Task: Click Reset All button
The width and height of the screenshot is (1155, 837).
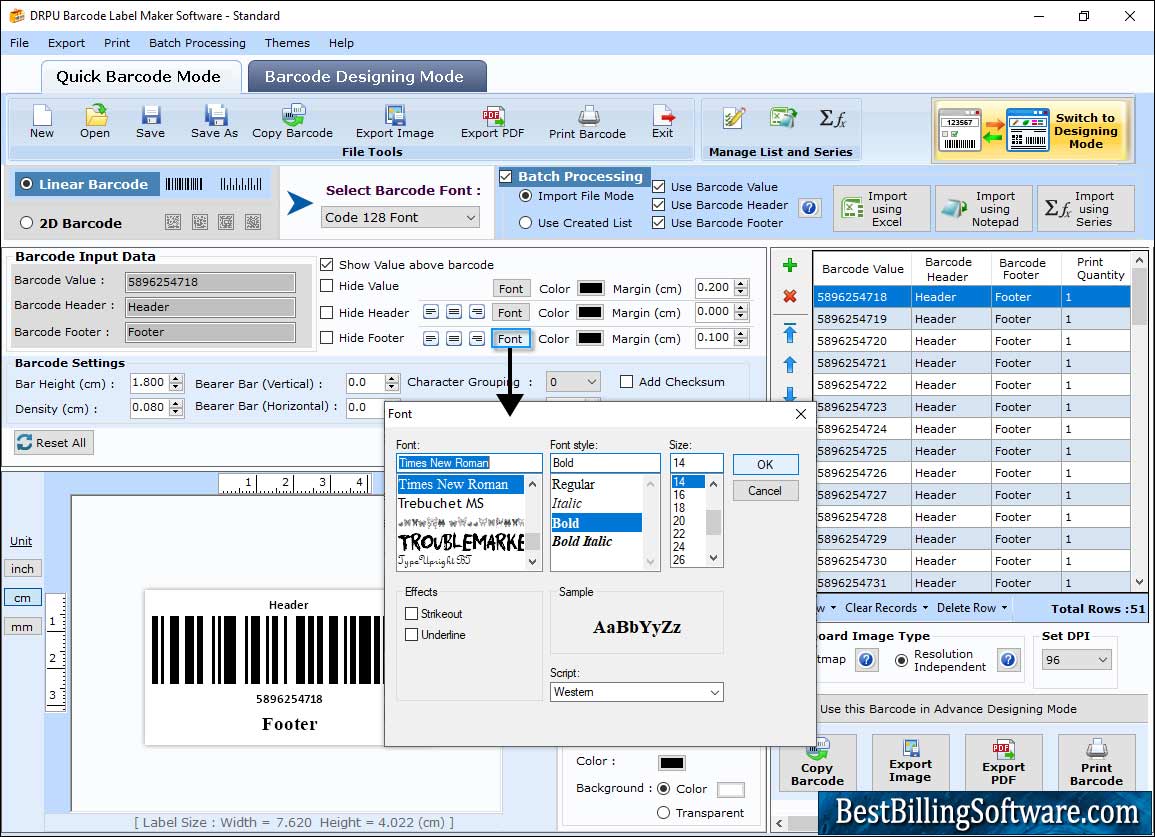Action: [x=54, y=443]
